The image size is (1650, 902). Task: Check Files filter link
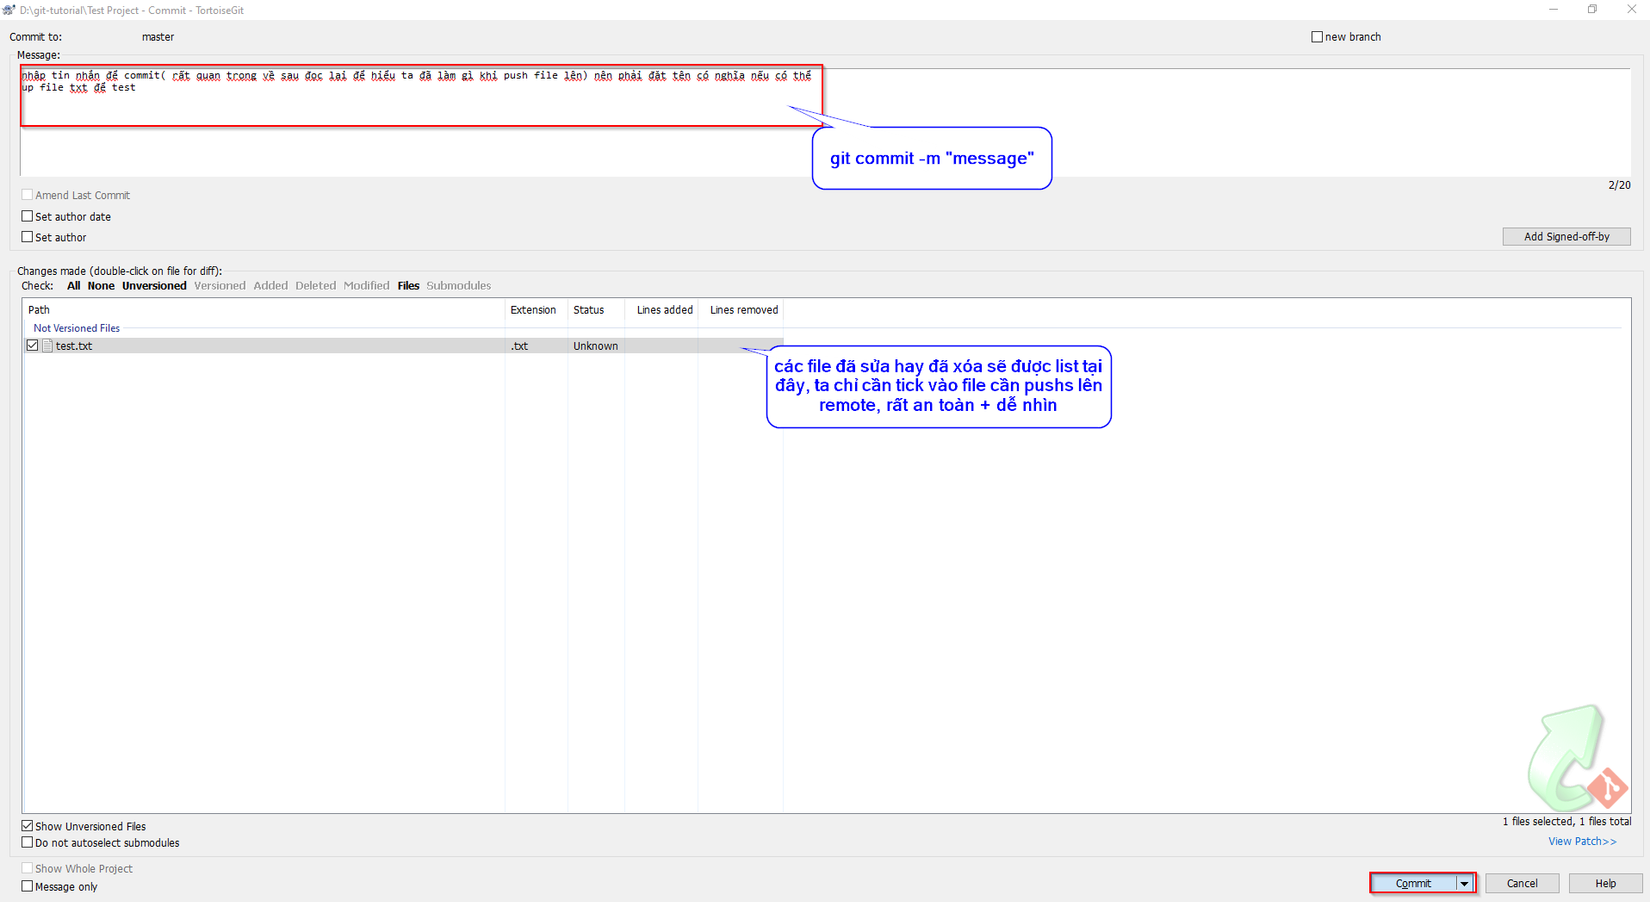coord(408,286)
